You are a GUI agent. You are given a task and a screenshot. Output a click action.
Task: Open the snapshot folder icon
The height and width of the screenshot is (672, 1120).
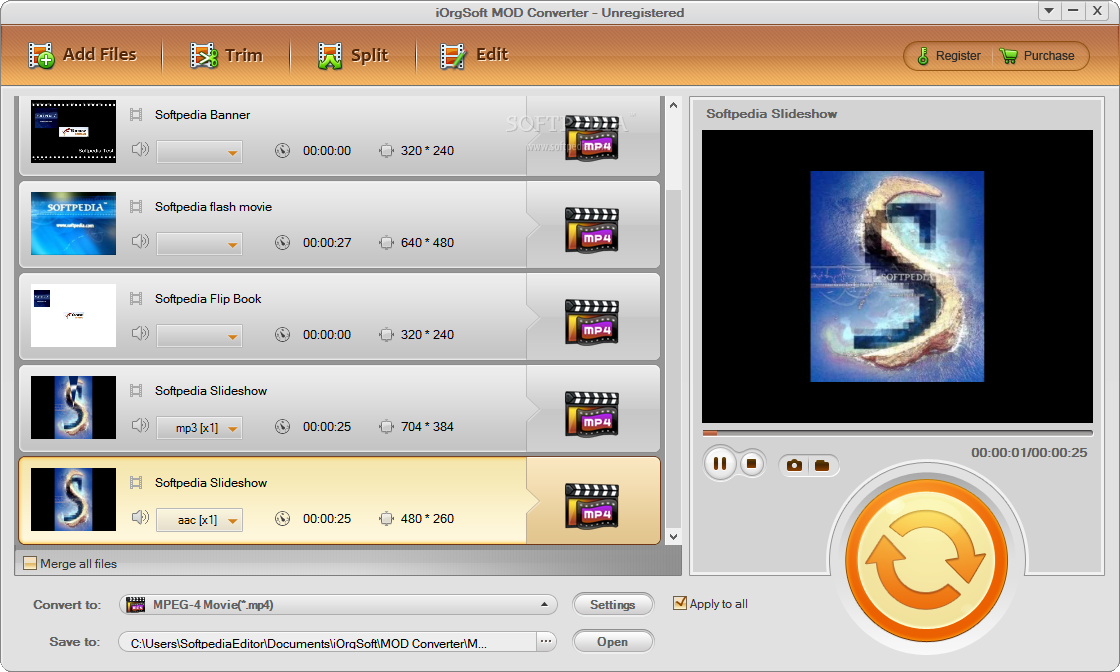[822, 466]
